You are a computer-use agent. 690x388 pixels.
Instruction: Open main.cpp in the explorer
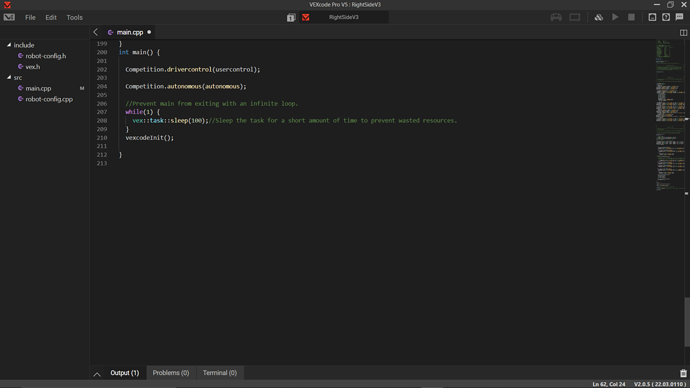pos(38,88)
